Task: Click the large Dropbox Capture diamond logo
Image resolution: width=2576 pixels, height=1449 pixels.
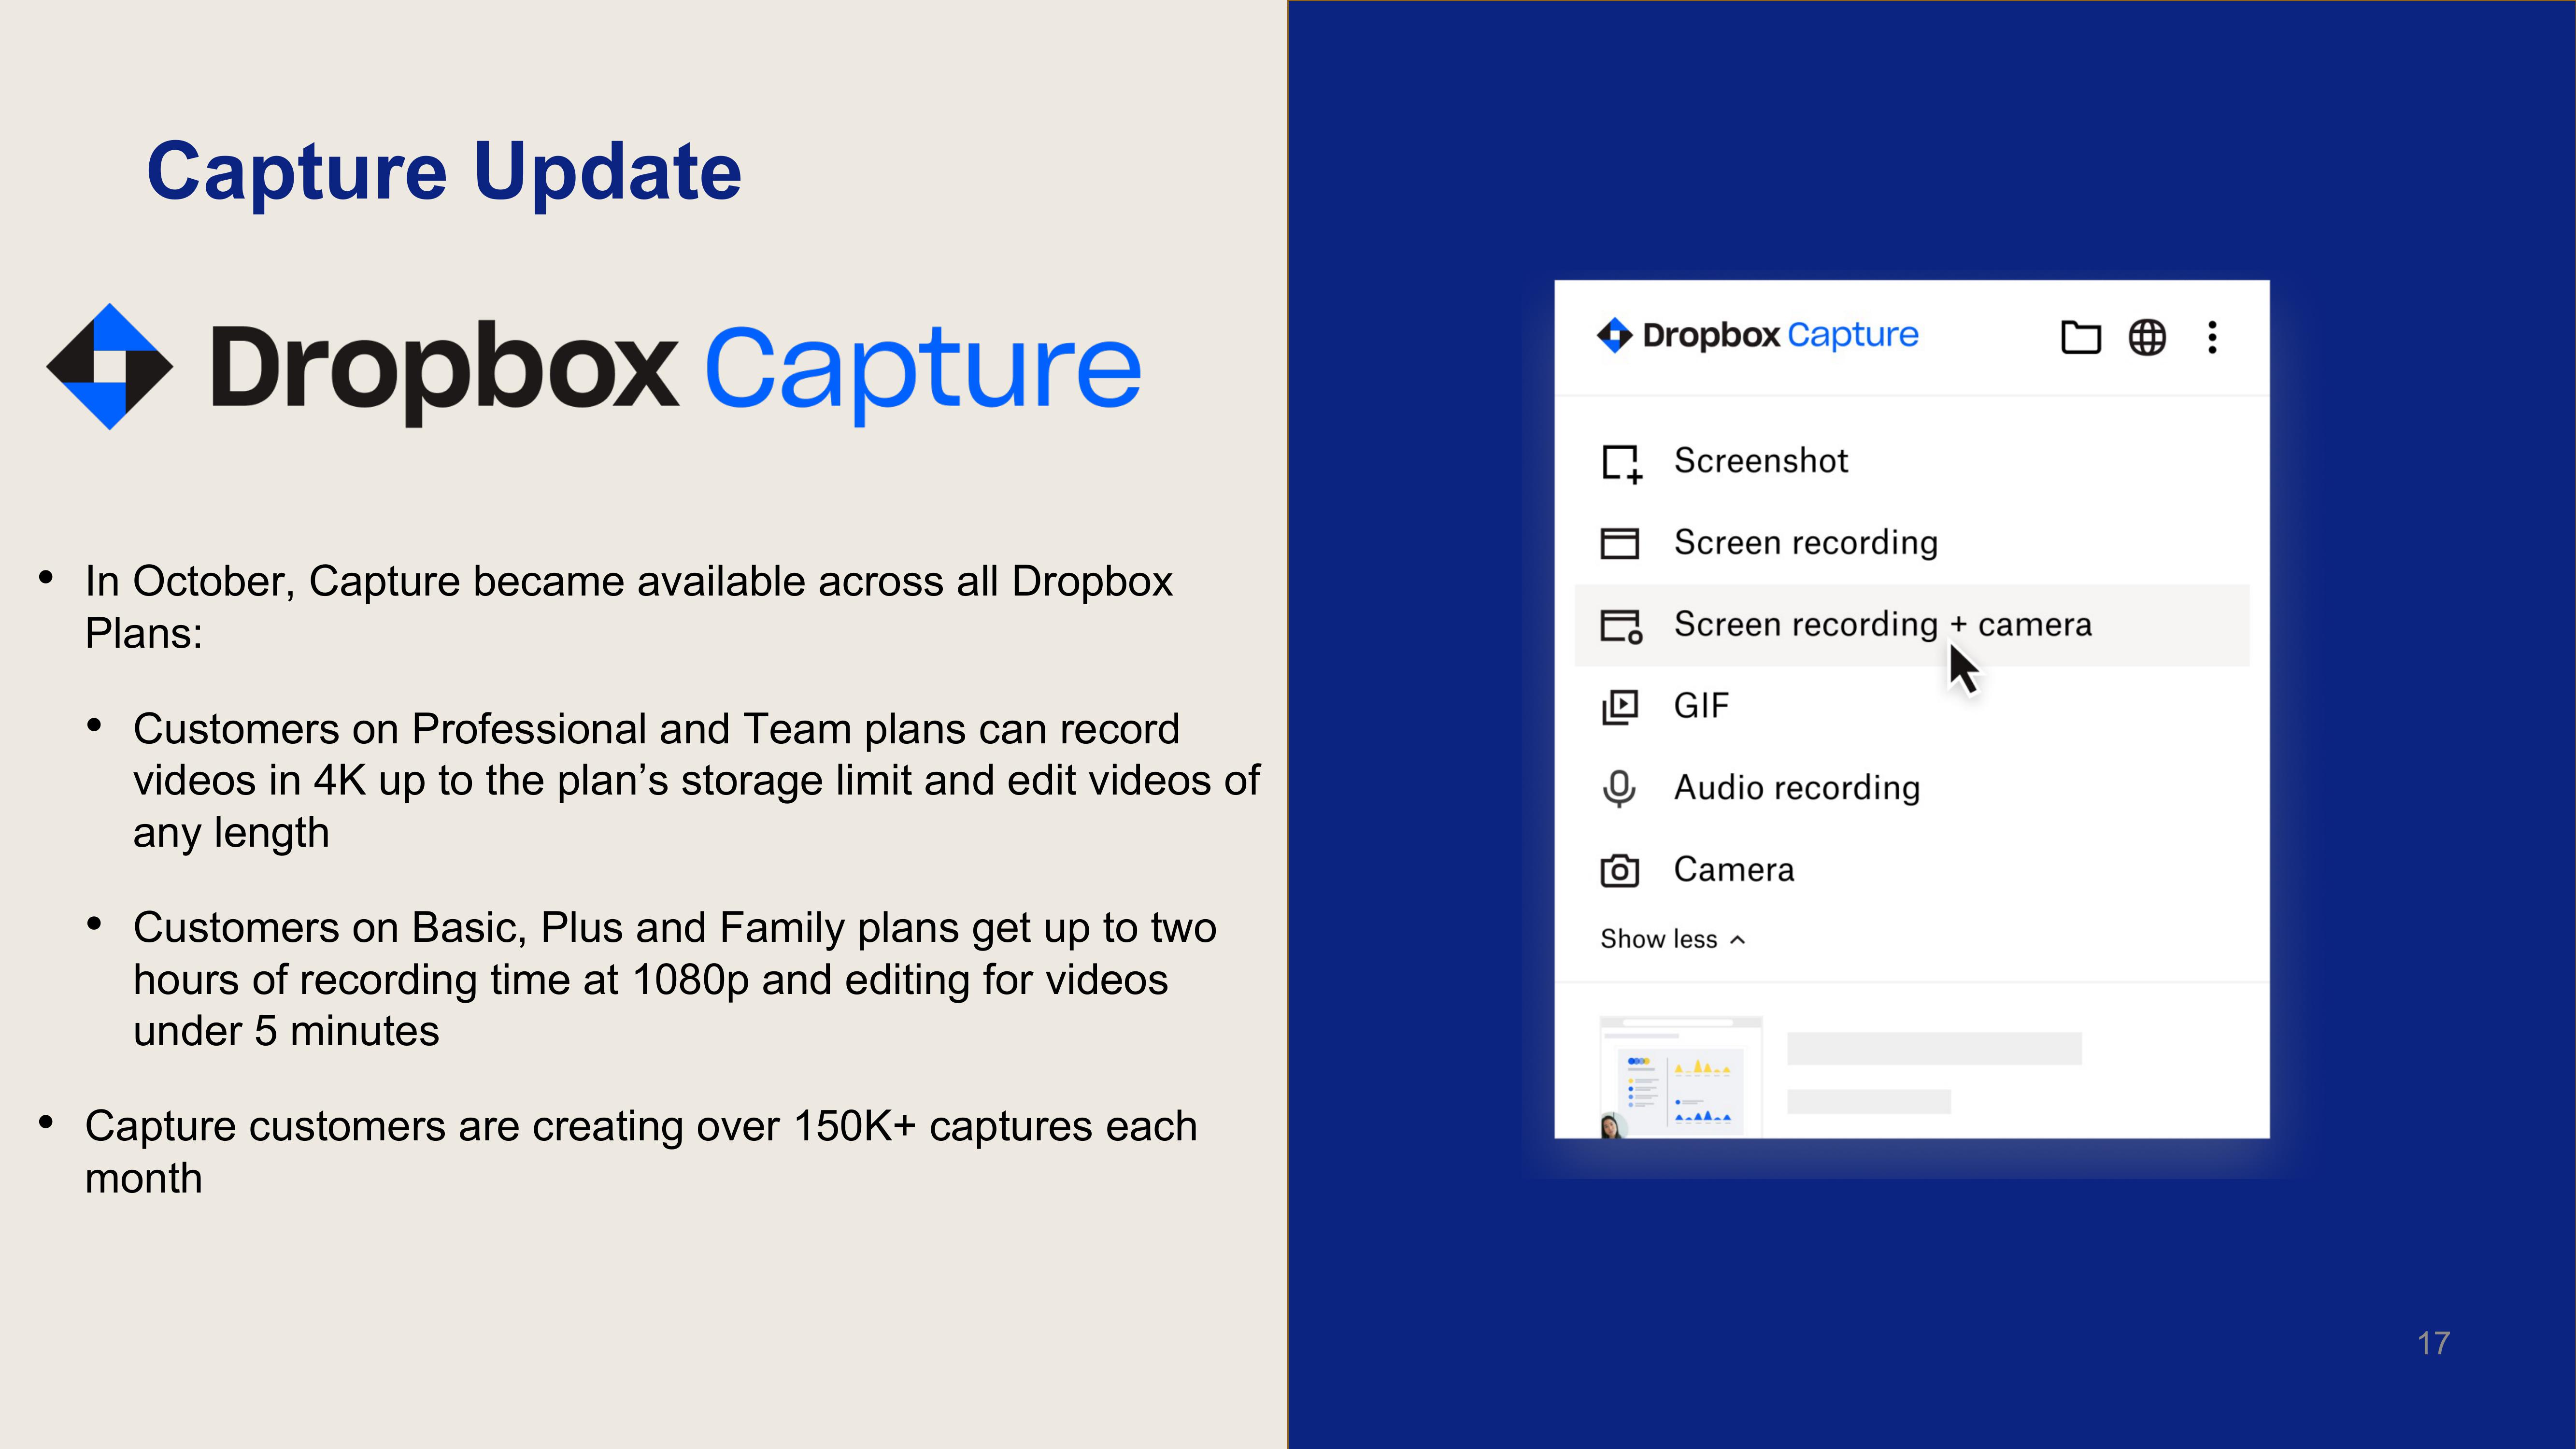Action: 109,367
